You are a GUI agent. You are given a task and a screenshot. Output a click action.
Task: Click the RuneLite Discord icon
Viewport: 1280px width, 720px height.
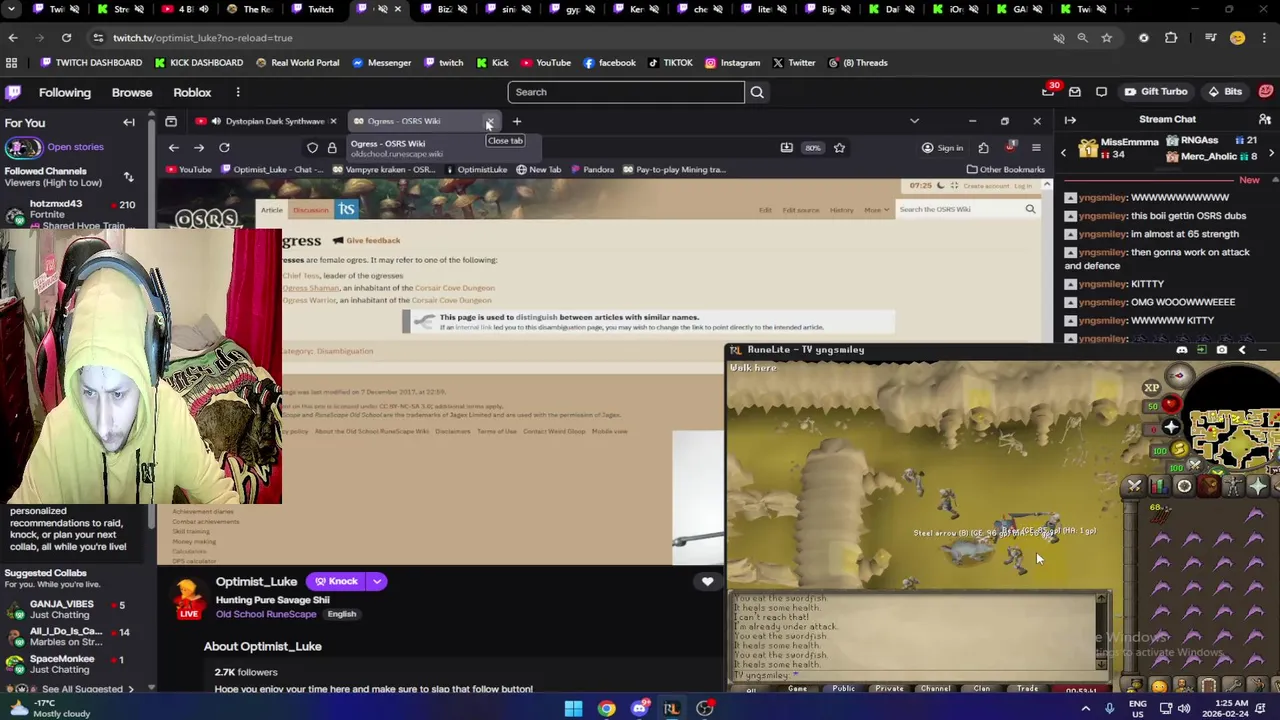pyautogui.click(x=1182, y=350)
